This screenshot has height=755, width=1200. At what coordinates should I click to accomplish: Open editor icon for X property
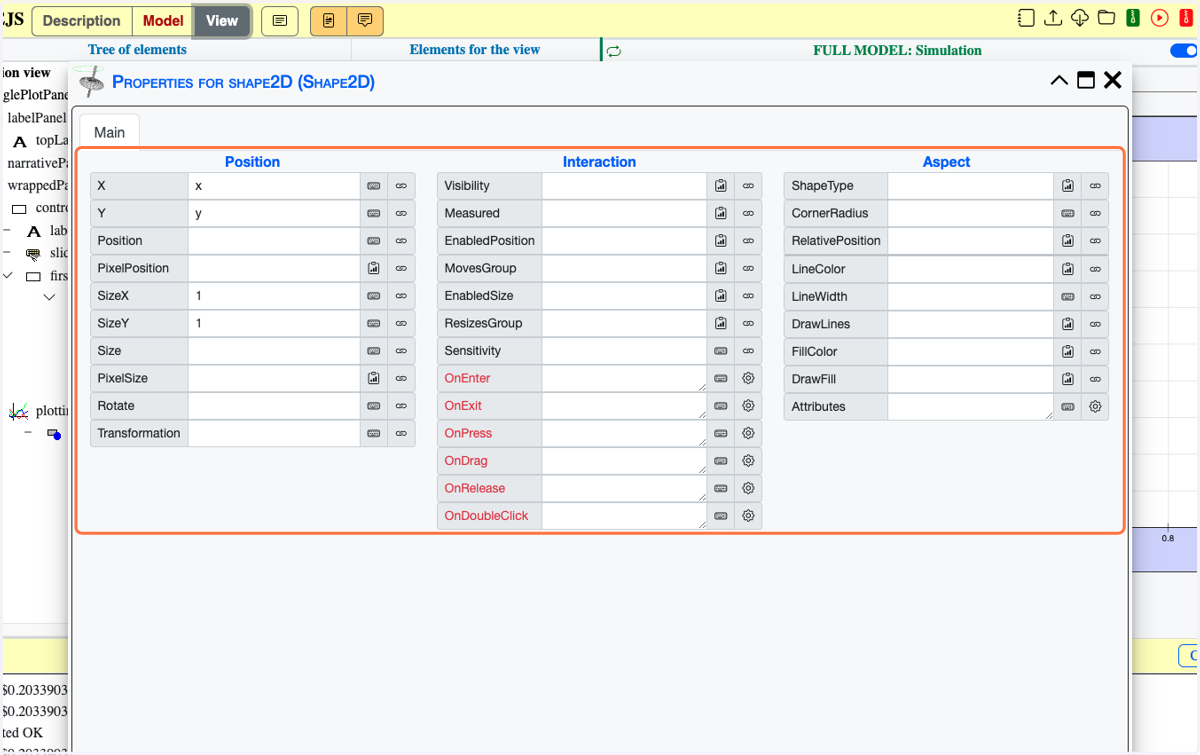[374, 186]
